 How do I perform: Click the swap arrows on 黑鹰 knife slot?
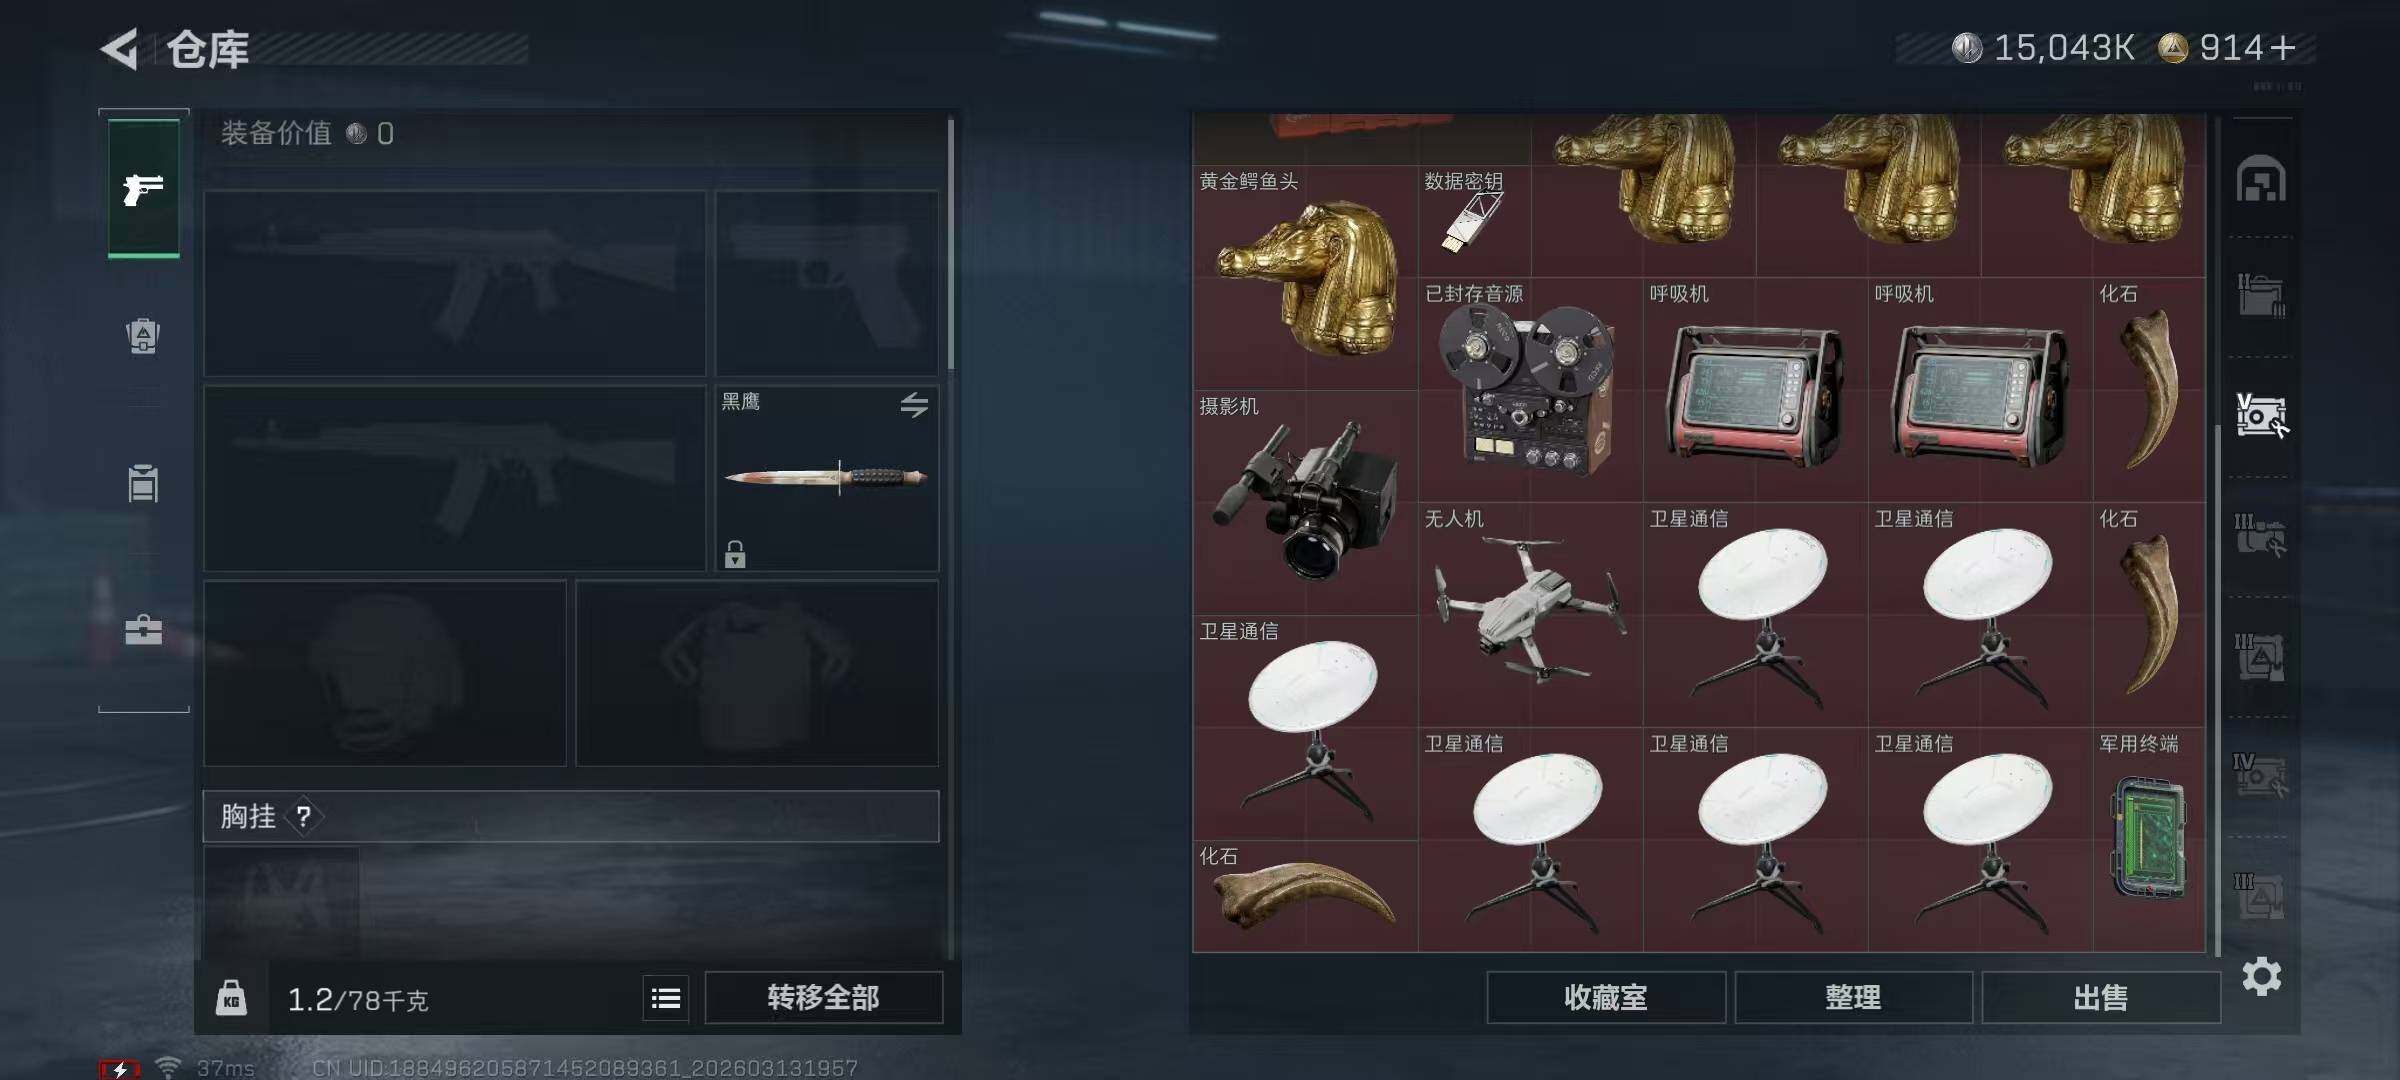[914, 405]
